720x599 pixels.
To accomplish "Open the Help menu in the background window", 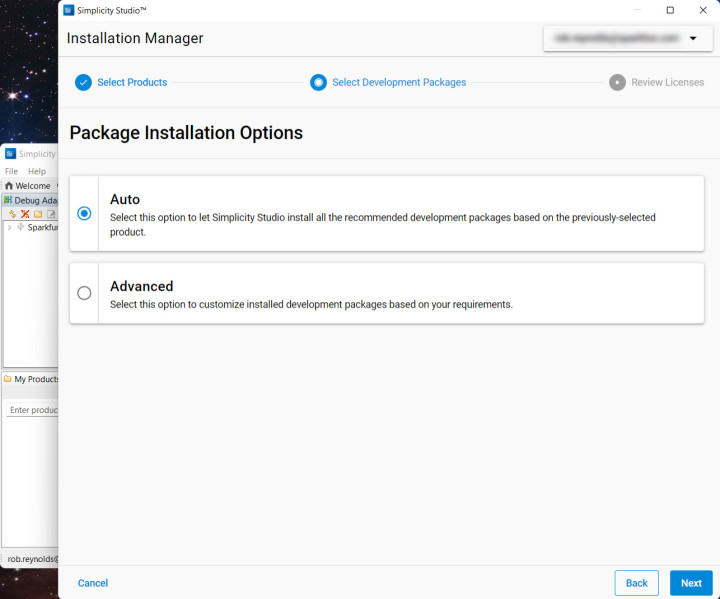I will [x=37, y=171].
